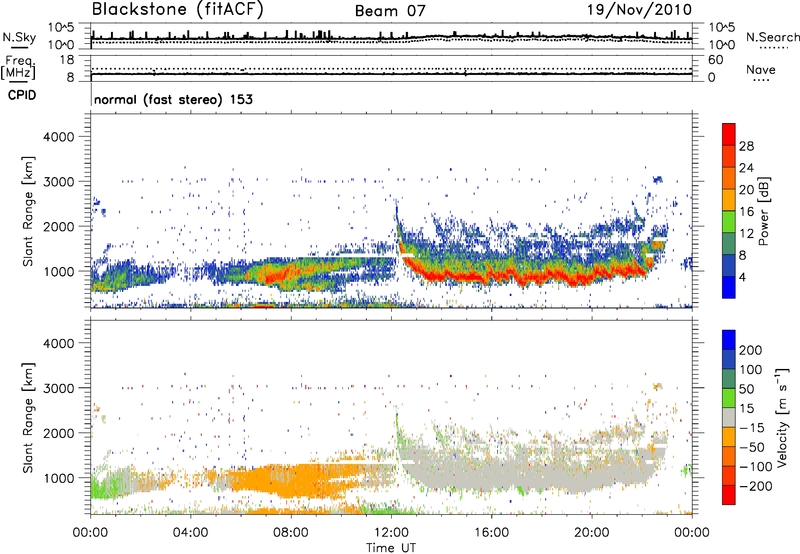Viewport: 800px width, 554px height.
Task: Click the "4" label on the Power color bar
Action: click(742, 277)
